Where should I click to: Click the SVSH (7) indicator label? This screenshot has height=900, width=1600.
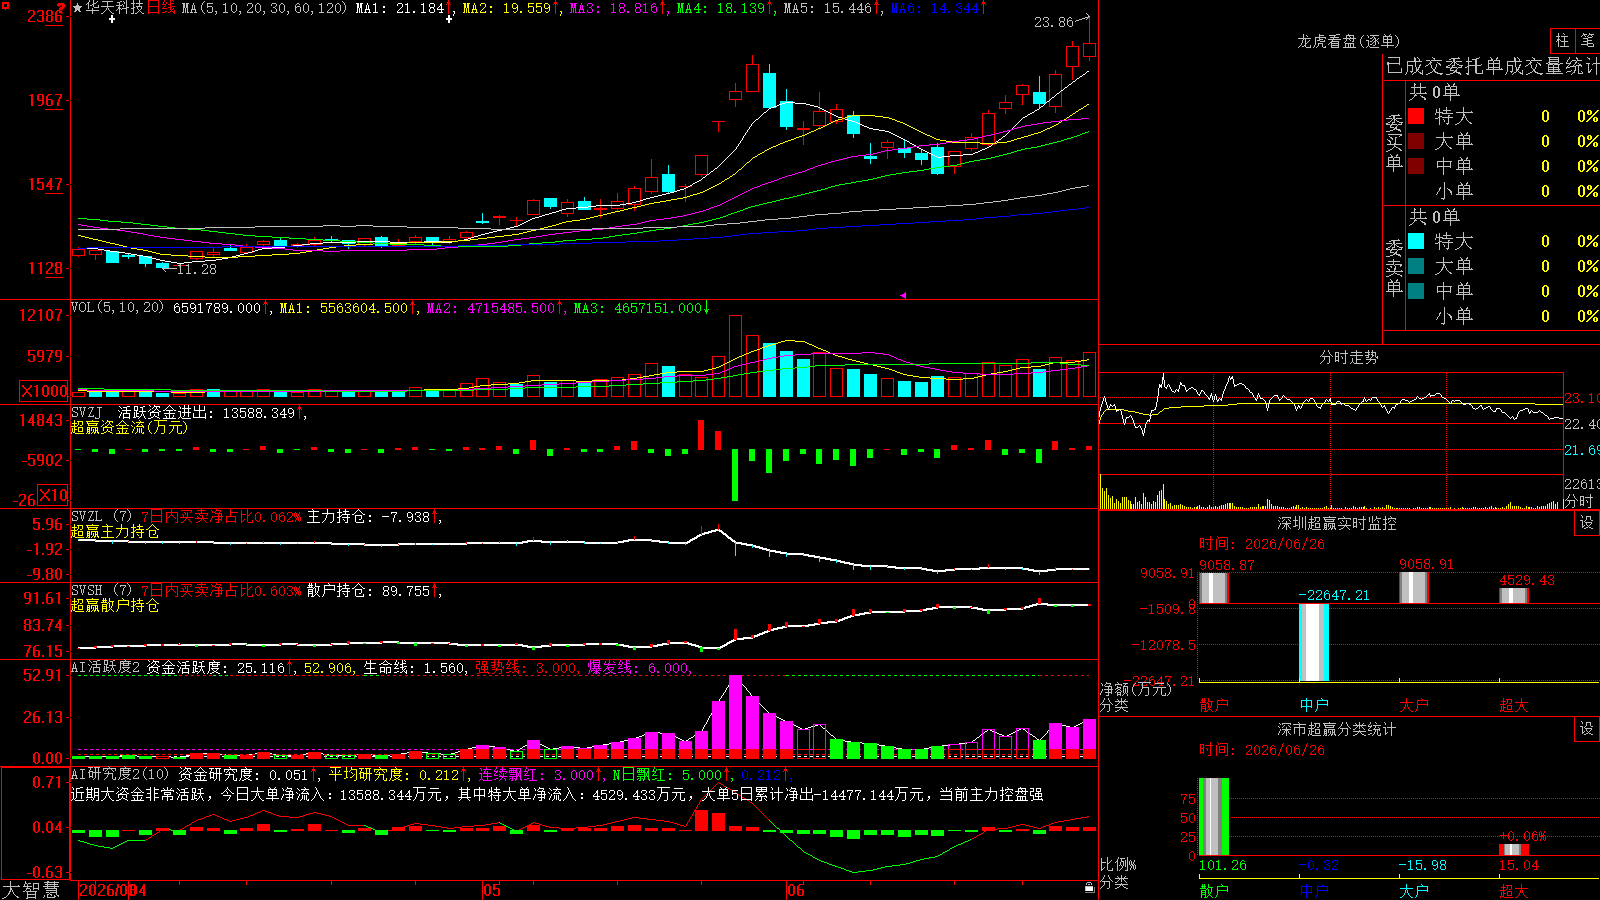(101, 590)
